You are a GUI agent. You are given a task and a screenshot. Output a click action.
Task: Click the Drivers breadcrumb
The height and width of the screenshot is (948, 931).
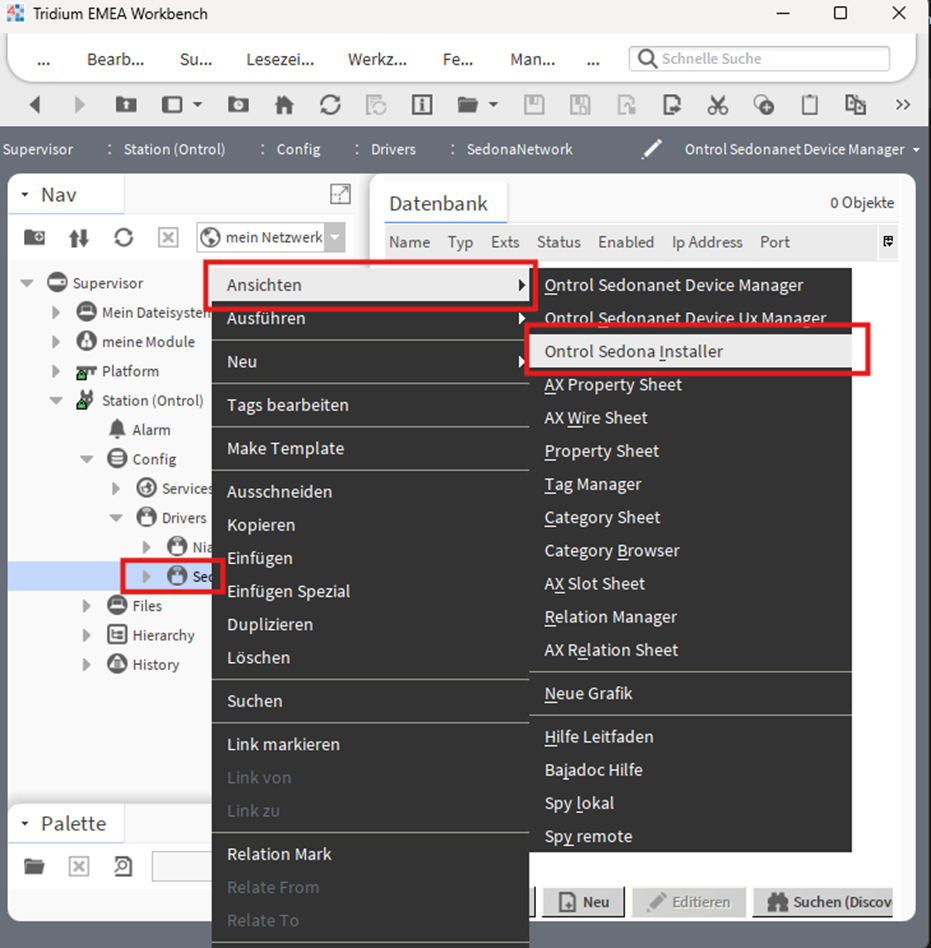click(393, 149)
